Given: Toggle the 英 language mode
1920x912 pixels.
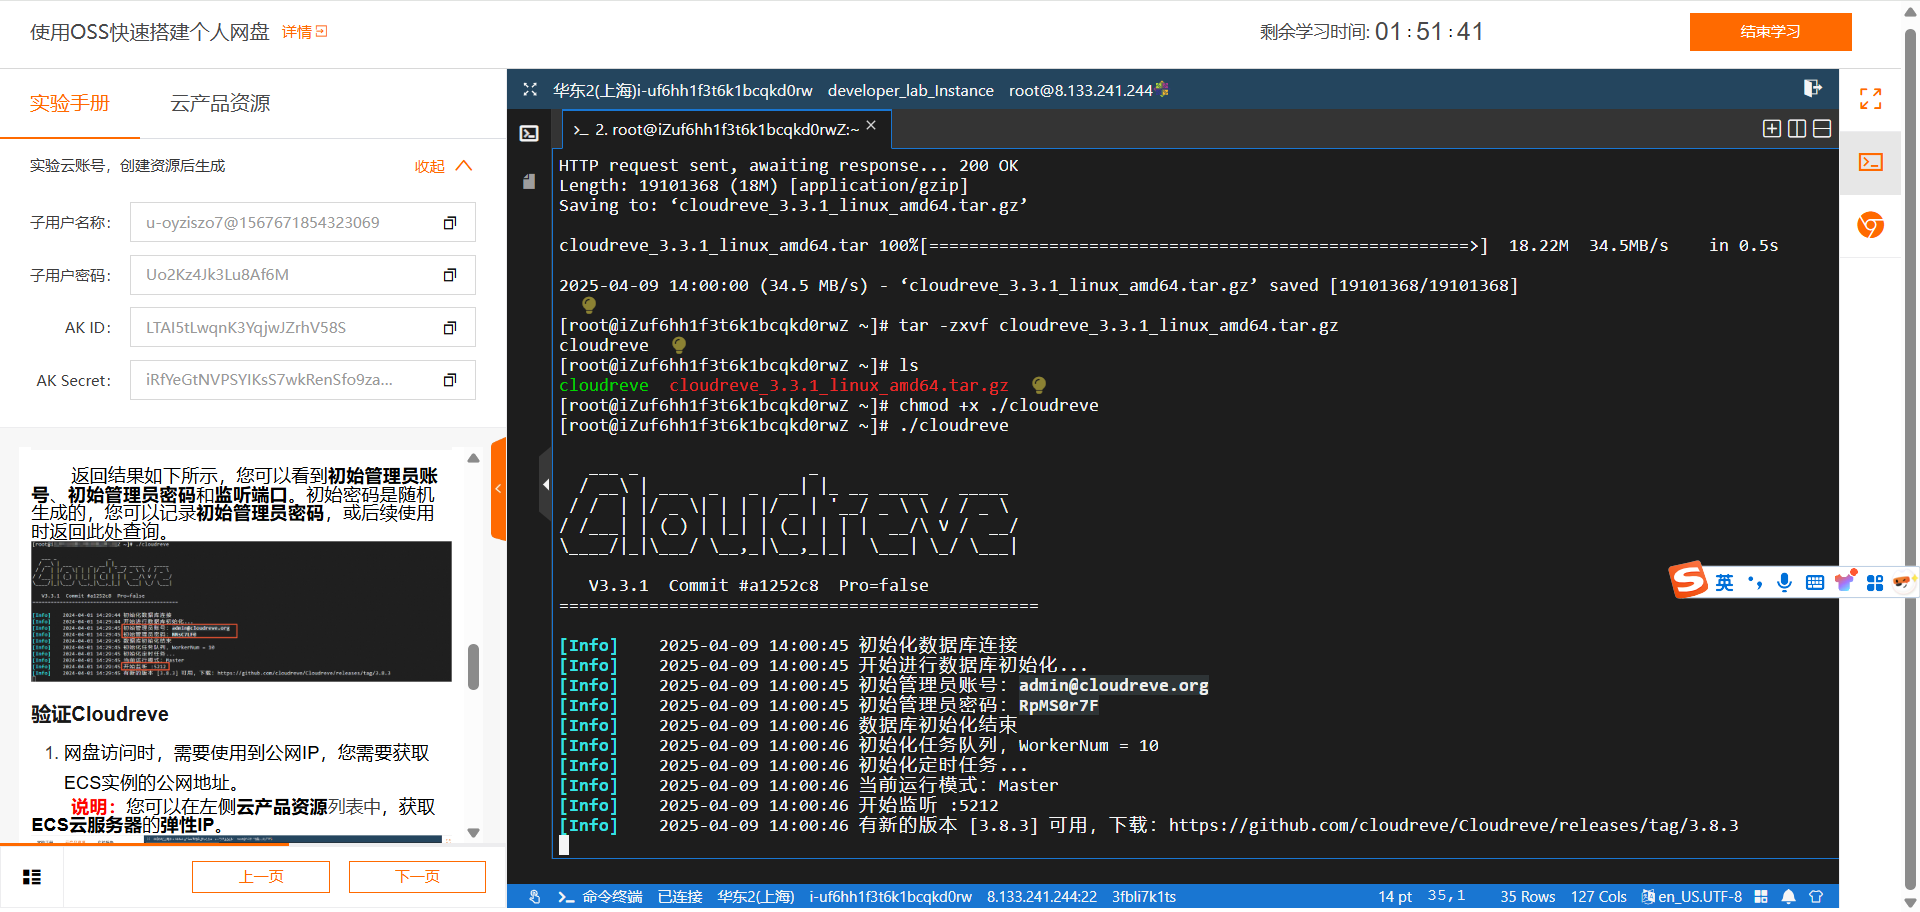Looking at the screenshot, I should tap(1725, 583).
